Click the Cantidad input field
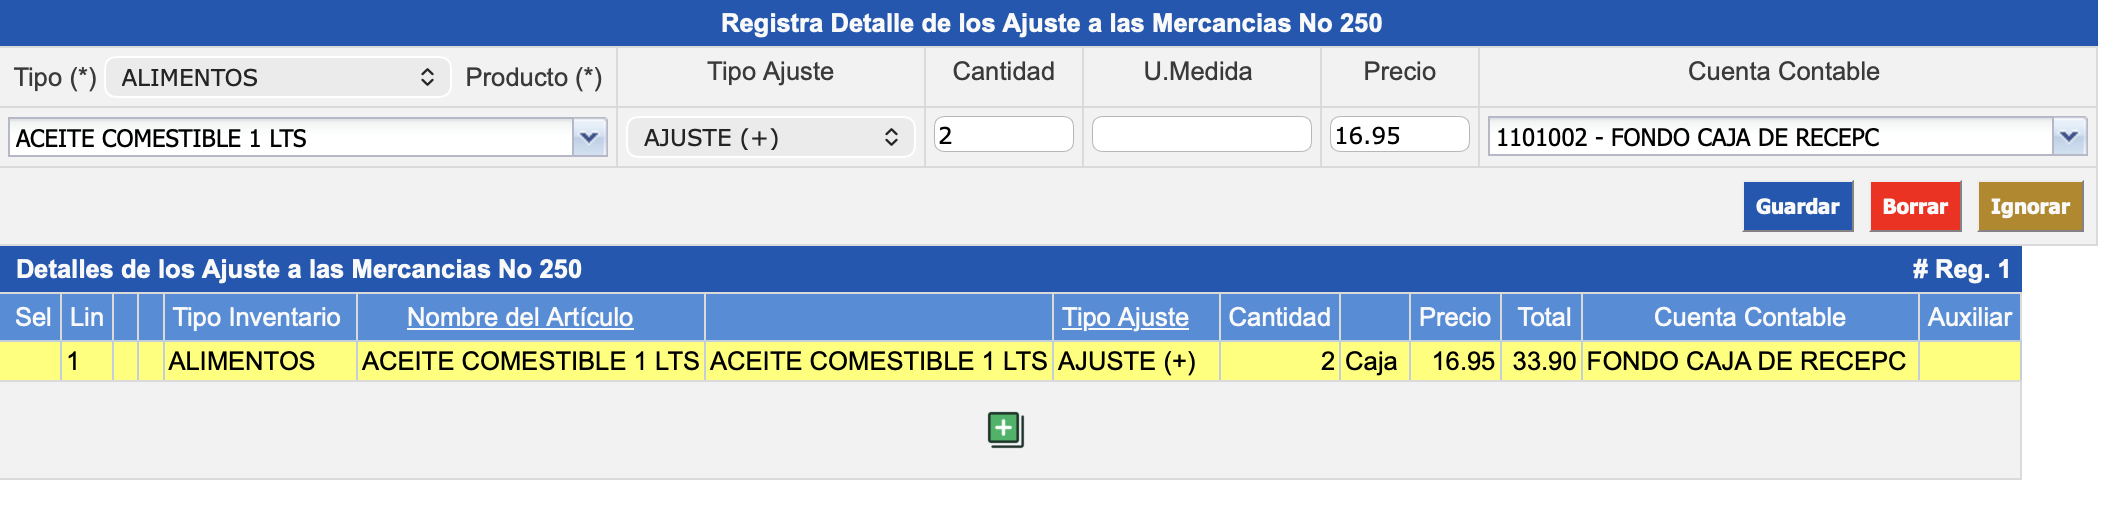Image resolution: width=2102 pixels, height=514 pixels. (x=1003, y=135)
